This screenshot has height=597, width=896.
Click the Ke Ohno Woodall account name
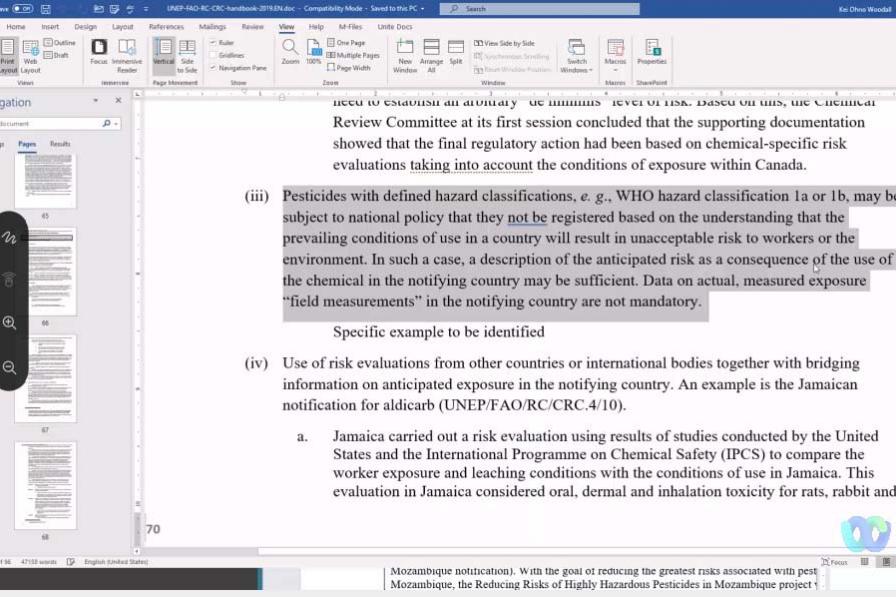pyautogui.click(x=865, y=9)
